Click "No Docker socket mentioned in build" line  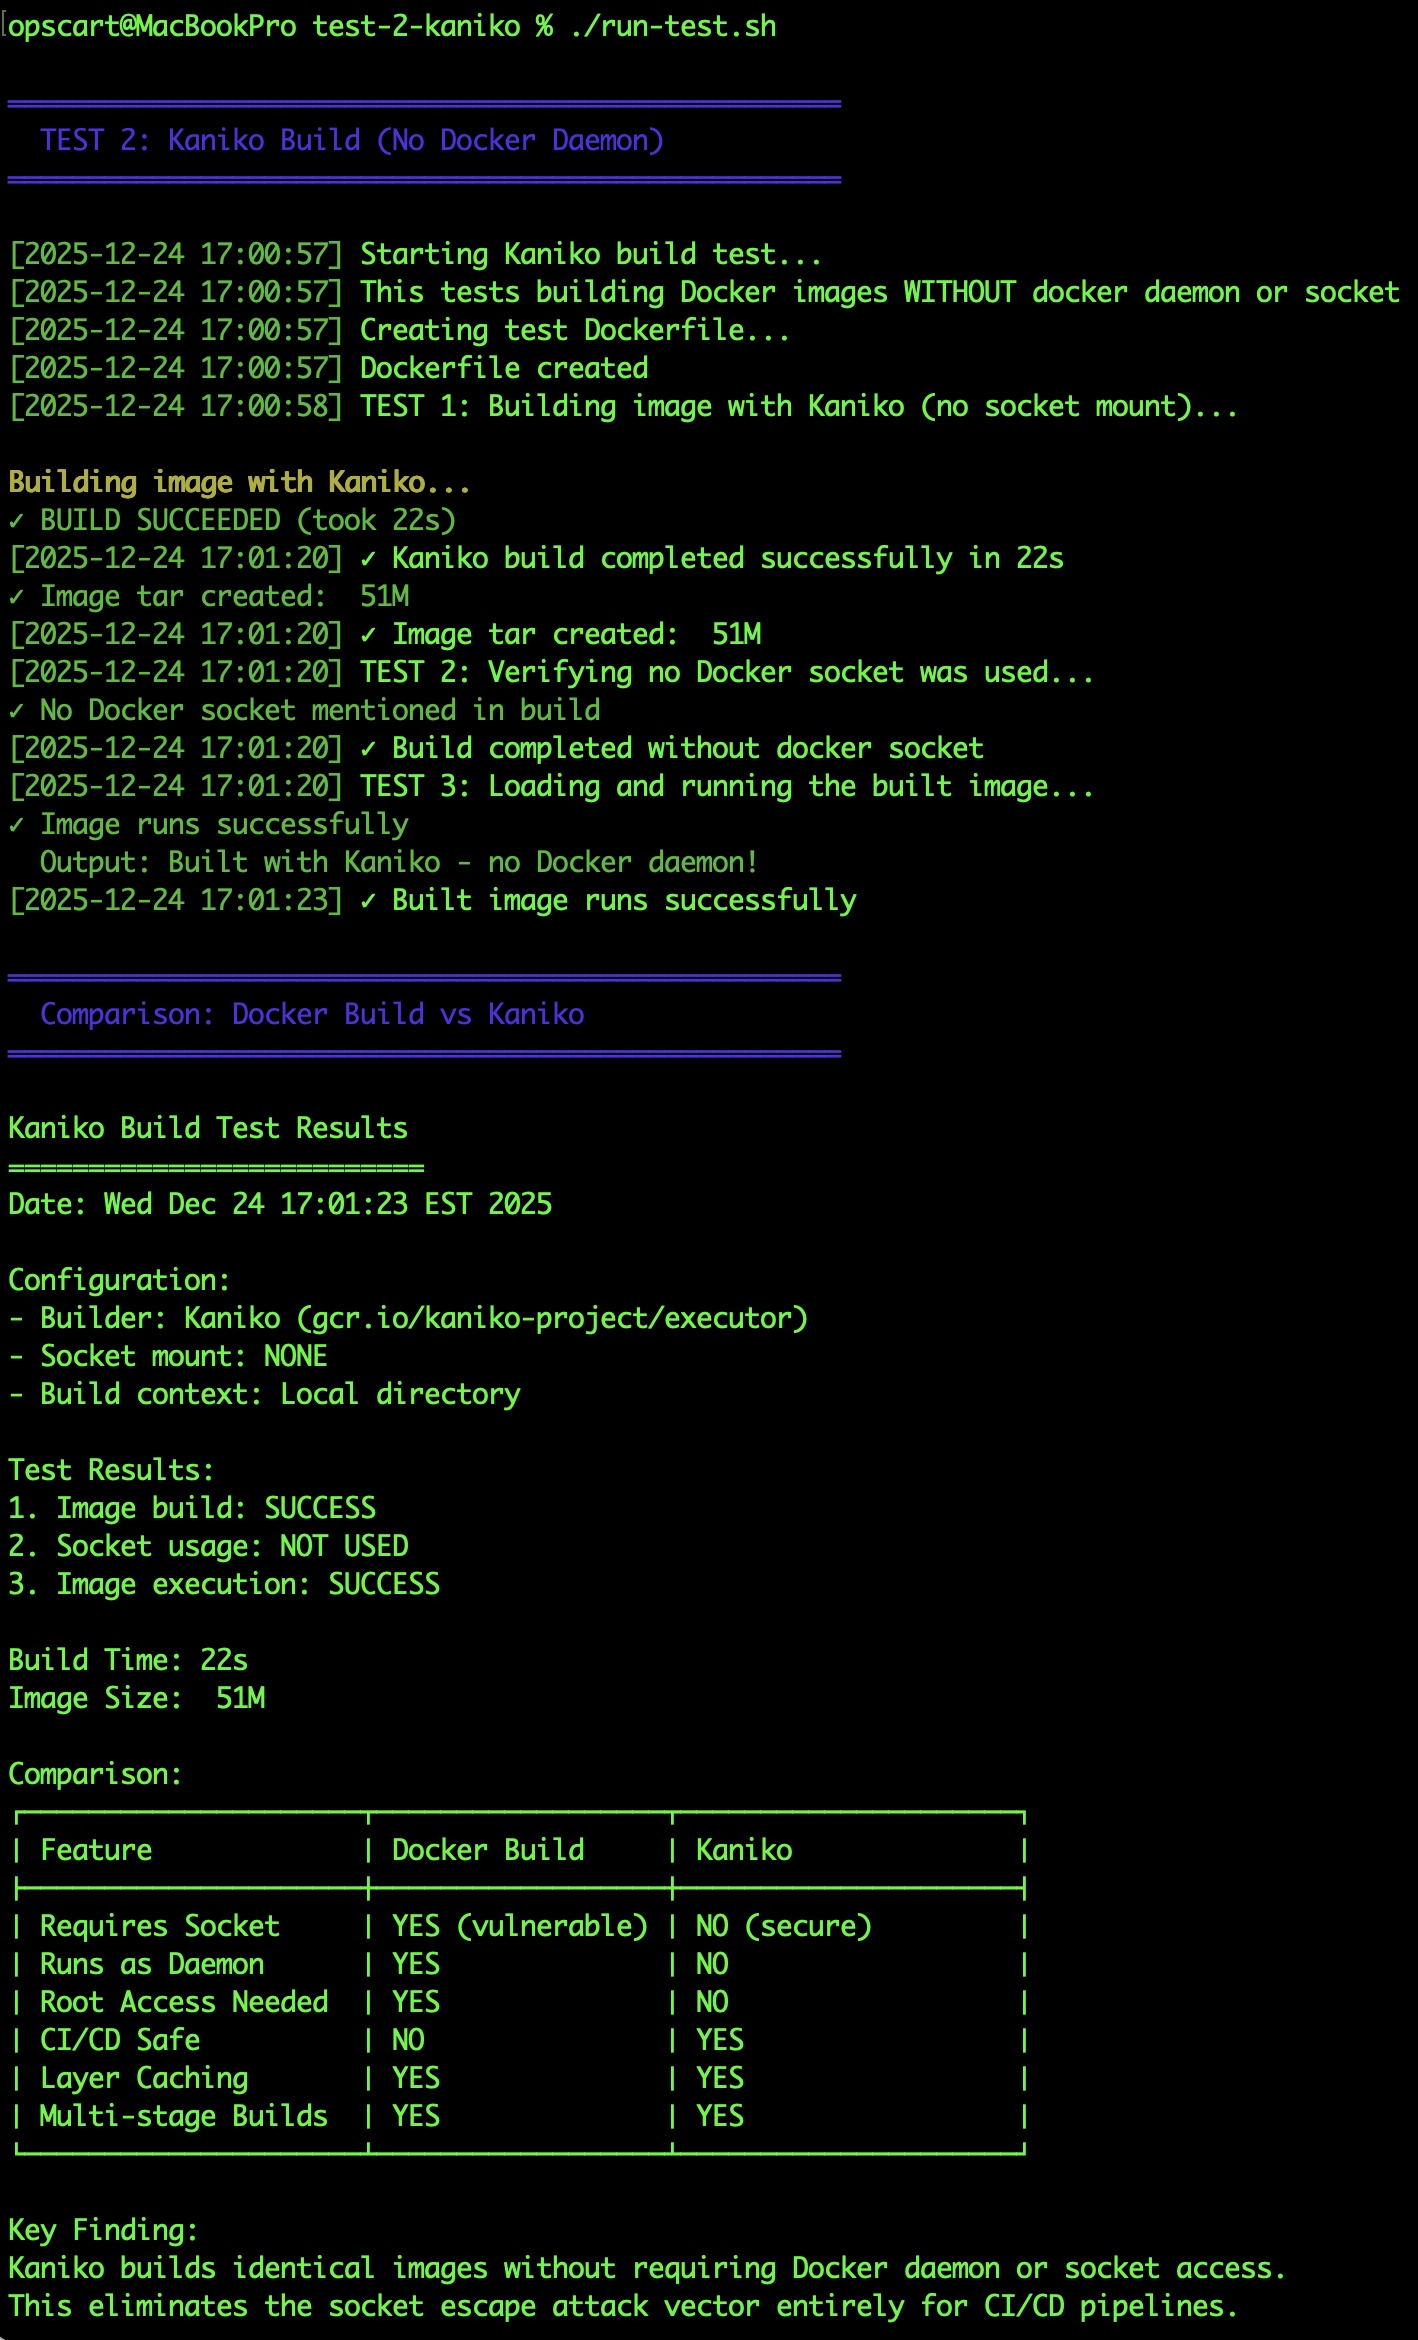point(319,710)
